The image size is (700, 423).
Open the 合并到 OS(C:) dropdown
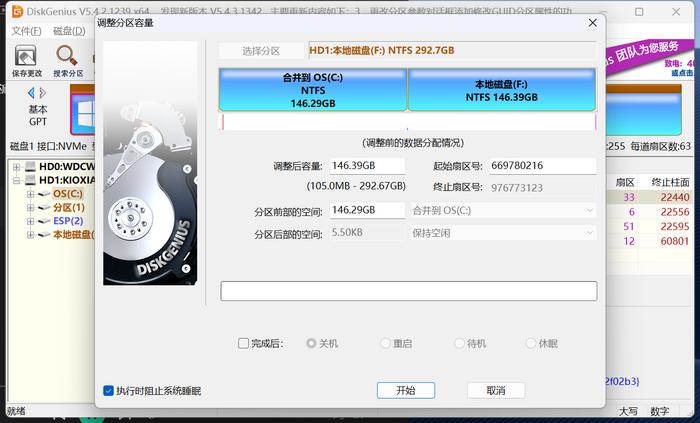(x=503, y=210)
